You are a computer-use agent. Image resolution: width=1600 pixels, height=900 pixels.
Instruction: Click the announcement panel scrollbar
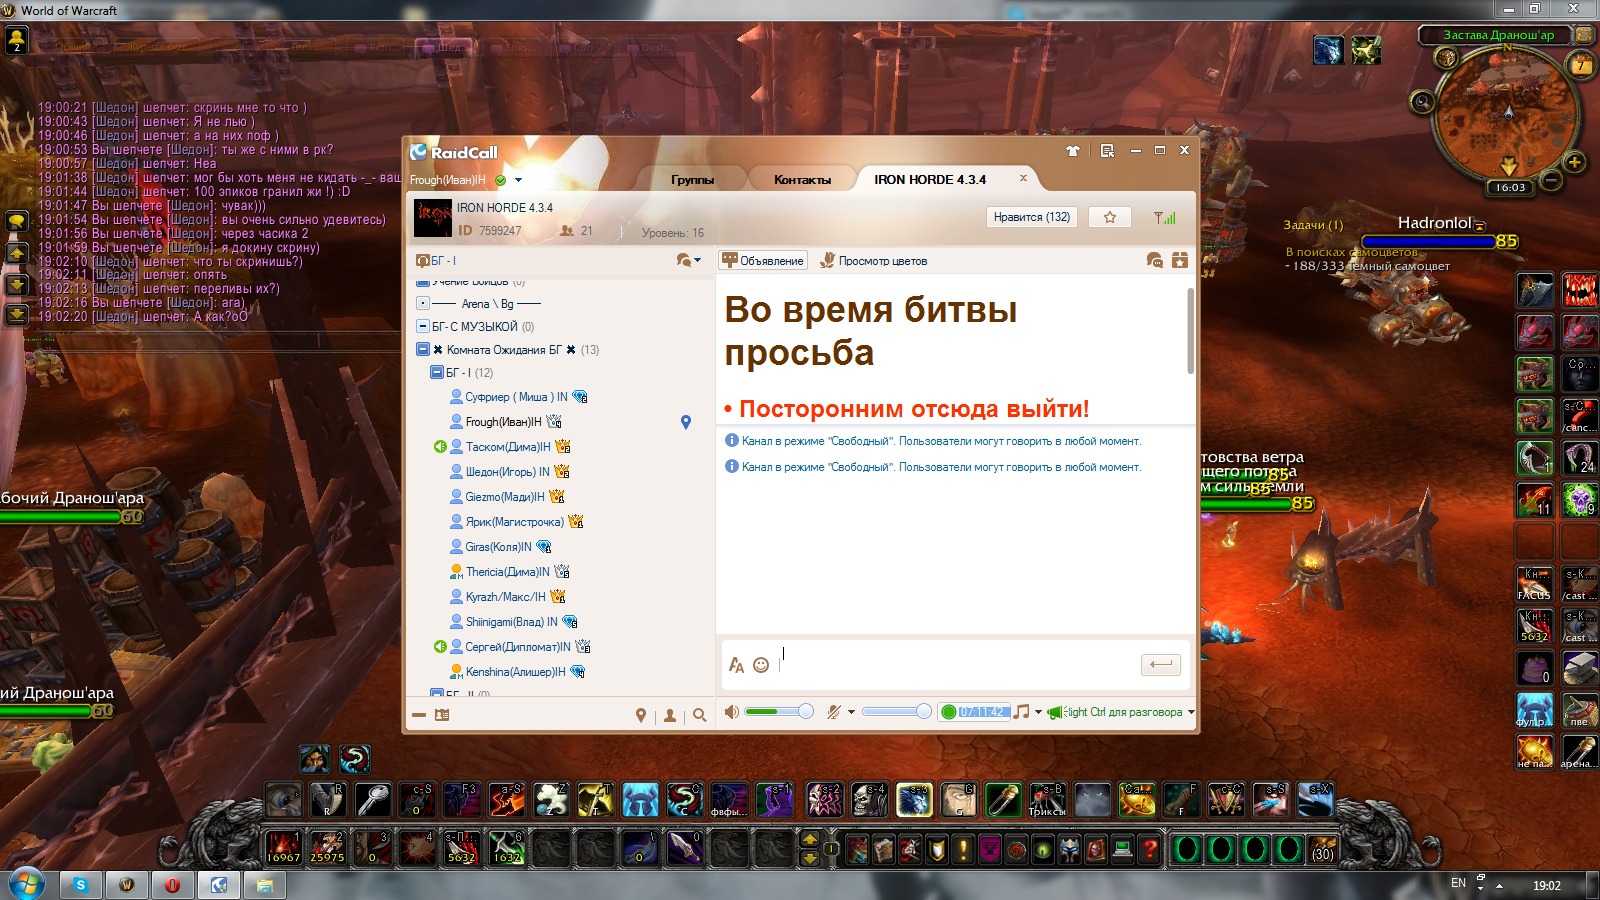[1190, 330]
